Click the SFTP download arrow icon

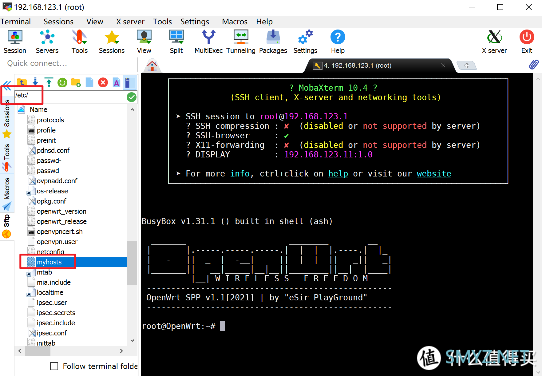click(x=35, y=82)
